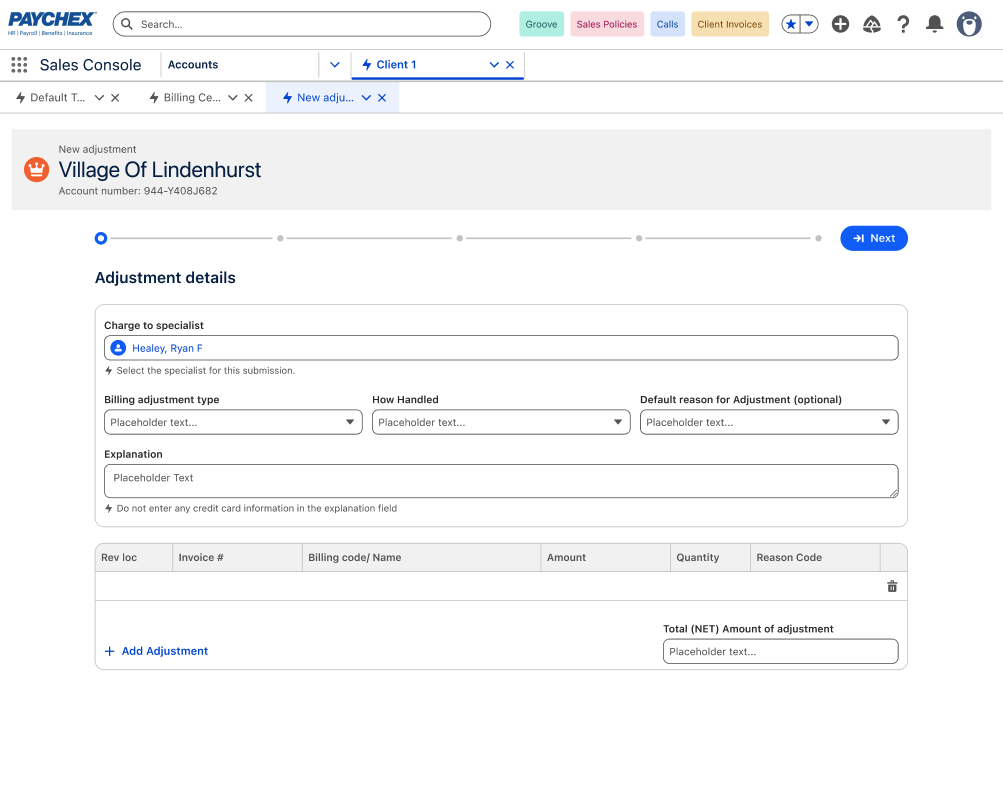
Task: Click the Next button
Action: [874, 239]
